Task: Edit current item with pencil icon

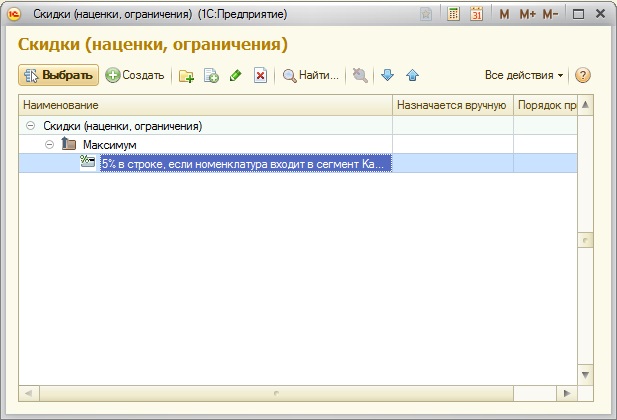Action: click(x=236, y=76)
